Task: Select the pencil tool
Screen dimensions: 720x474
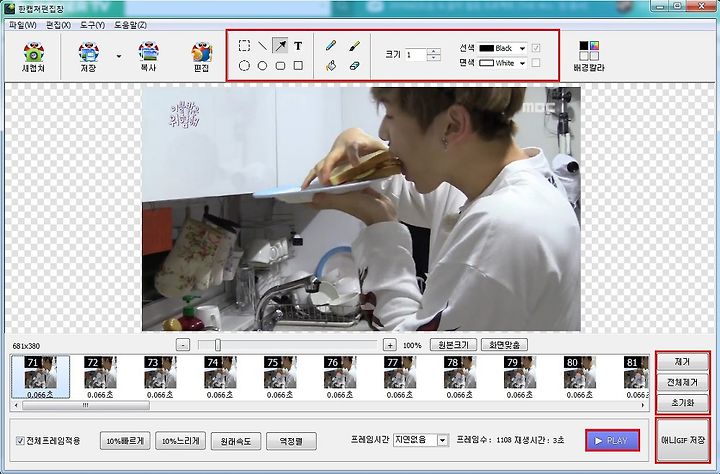Action: (x=331, y=45)
